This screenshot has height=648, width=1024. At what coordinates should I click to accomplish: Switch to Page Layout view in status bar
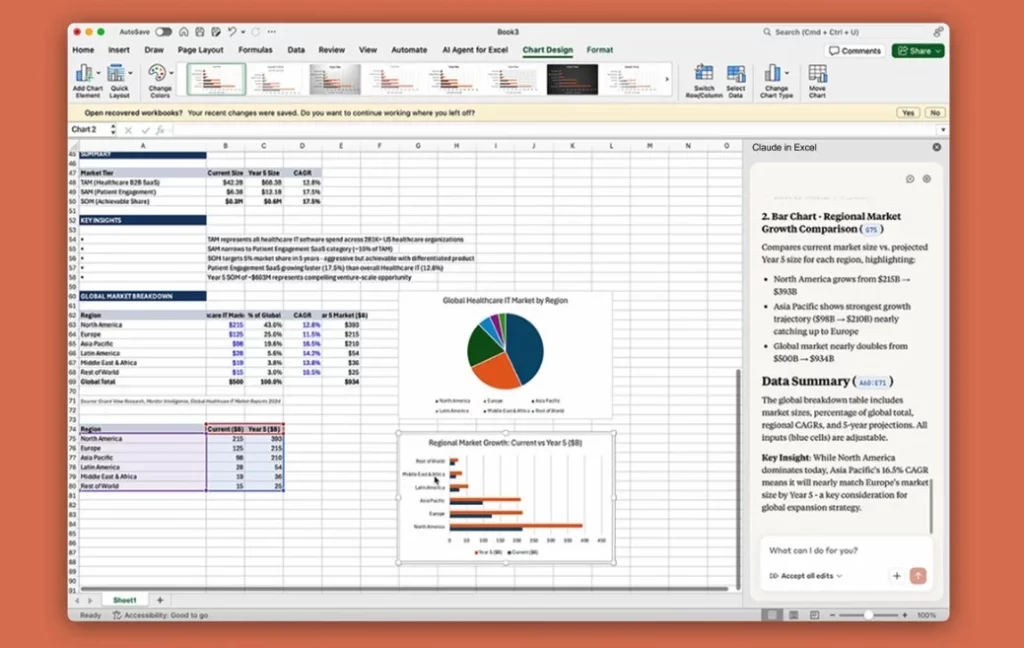(792, 615)
